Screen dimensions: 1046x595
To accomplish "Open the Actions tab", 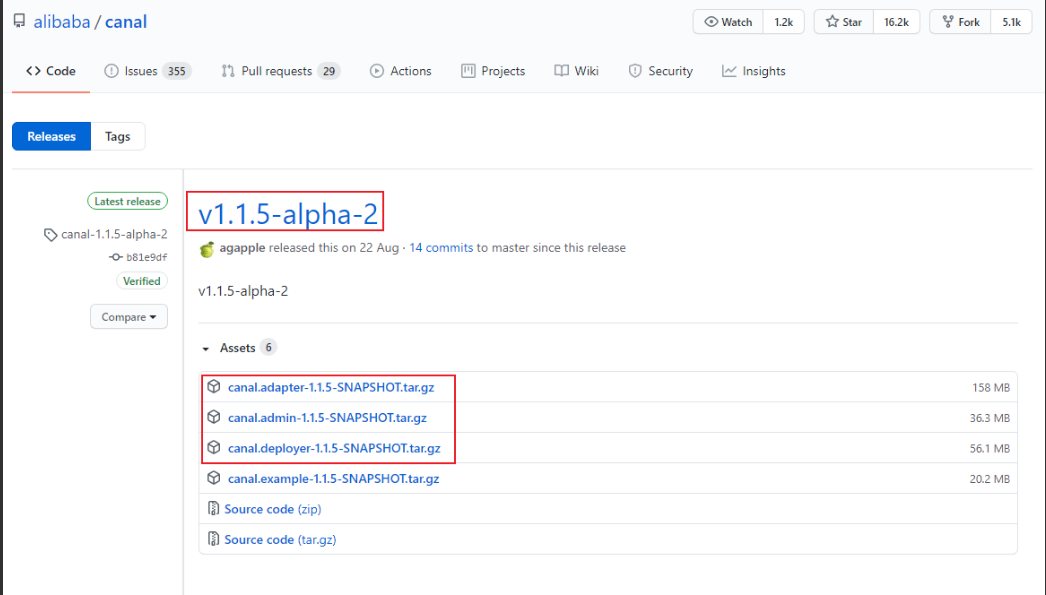I will (x=401, y=71).
